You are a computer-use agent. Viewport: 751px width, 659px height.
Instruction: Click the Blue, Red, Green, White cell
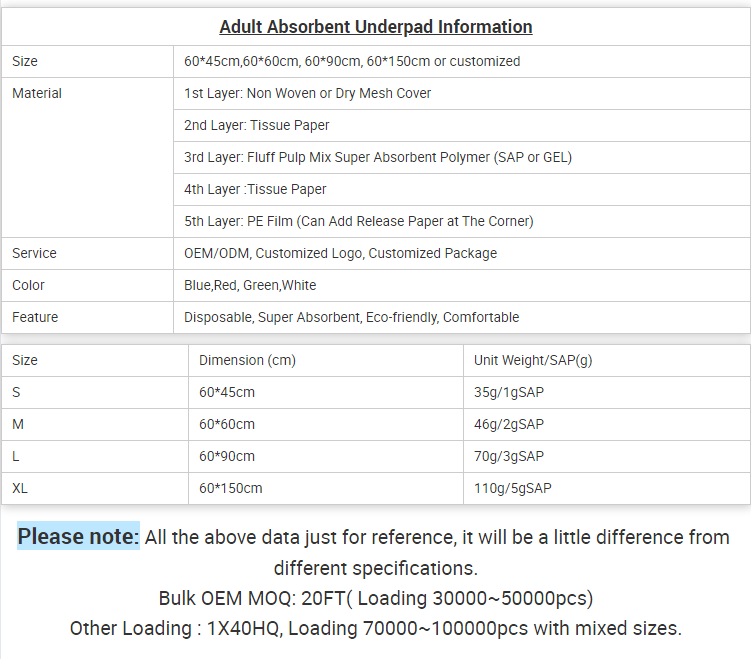(250, 285)
